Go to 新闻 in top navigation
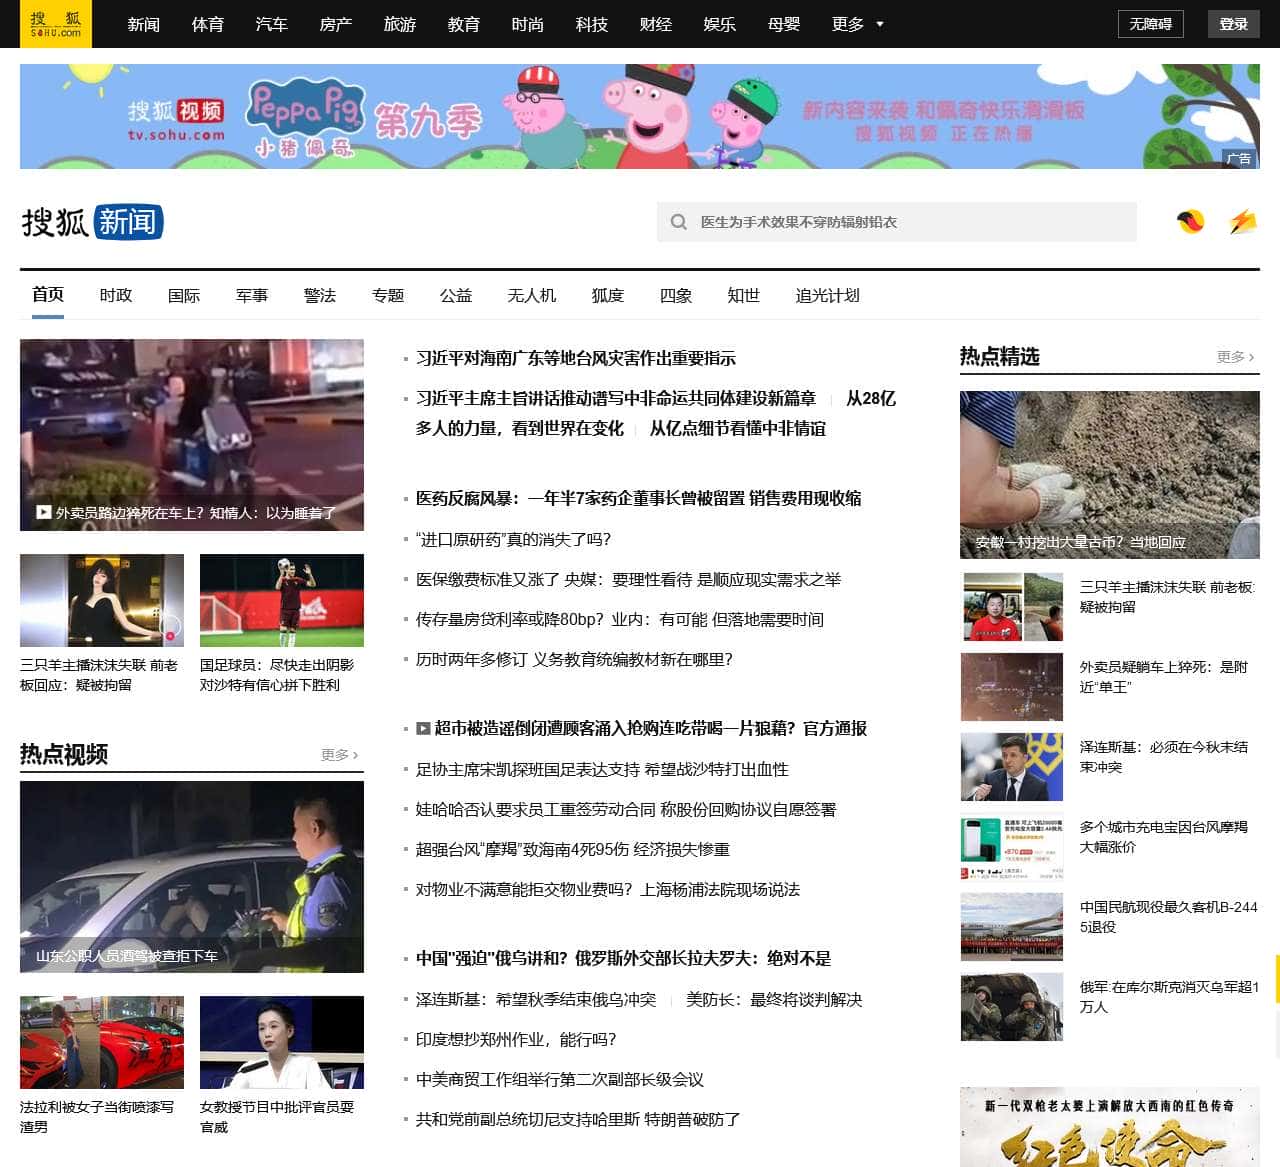Viewport: 1280px width, 1167px height. tap(144, 24)
